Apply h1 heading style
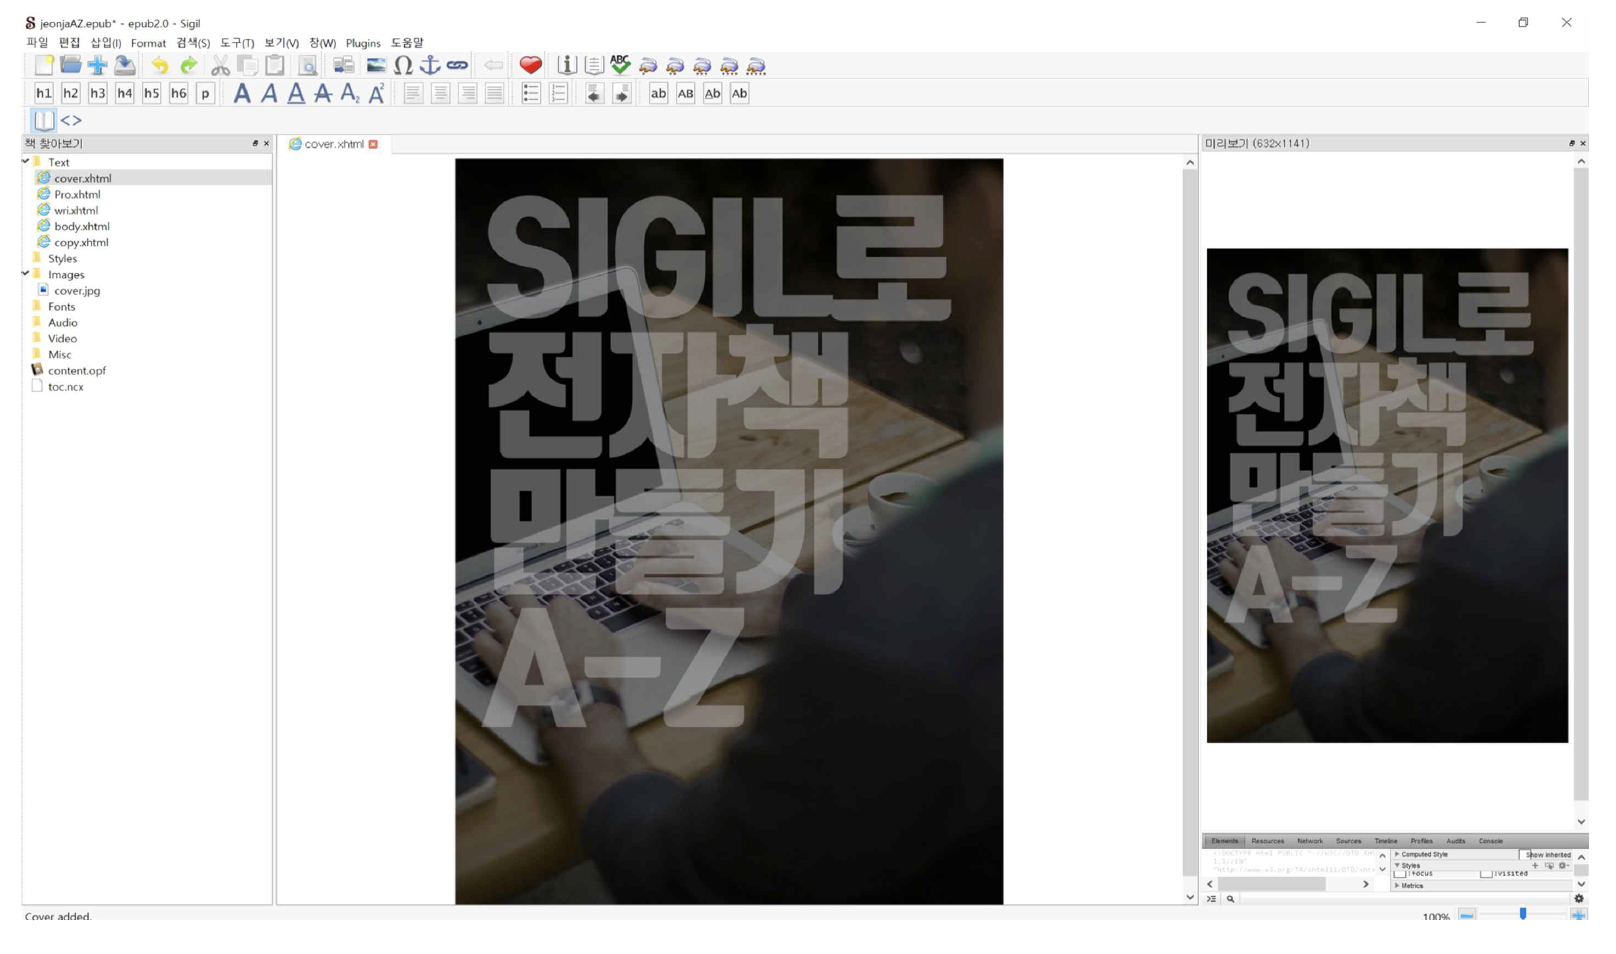 (x=44, y=93)
